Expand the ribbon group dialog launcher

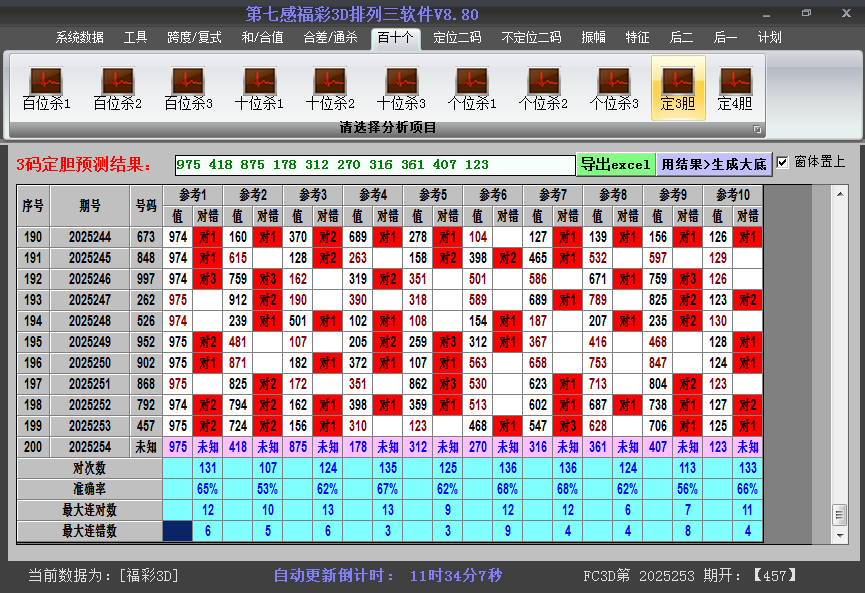[757, 129]
